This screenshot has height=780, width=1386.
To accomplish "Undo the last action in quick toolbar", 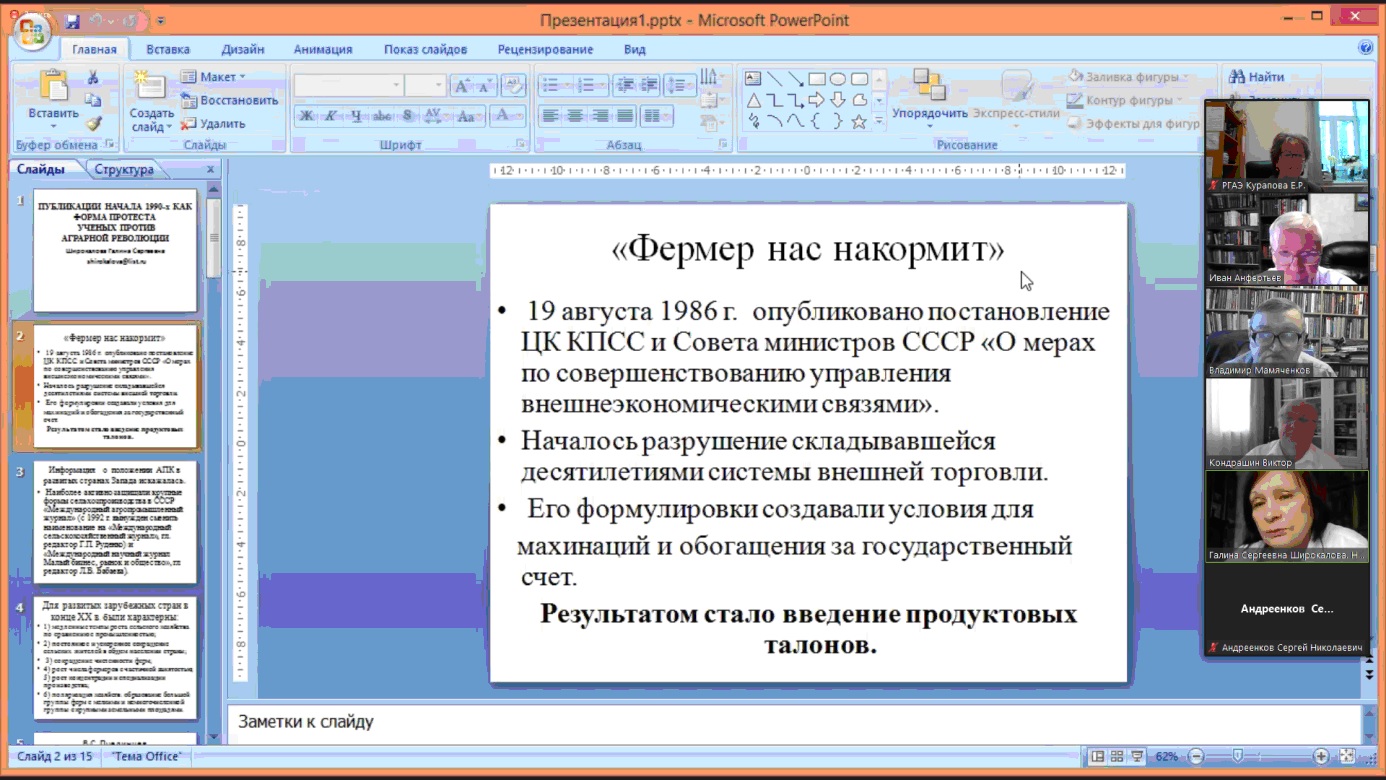I will tap(96, 20).
